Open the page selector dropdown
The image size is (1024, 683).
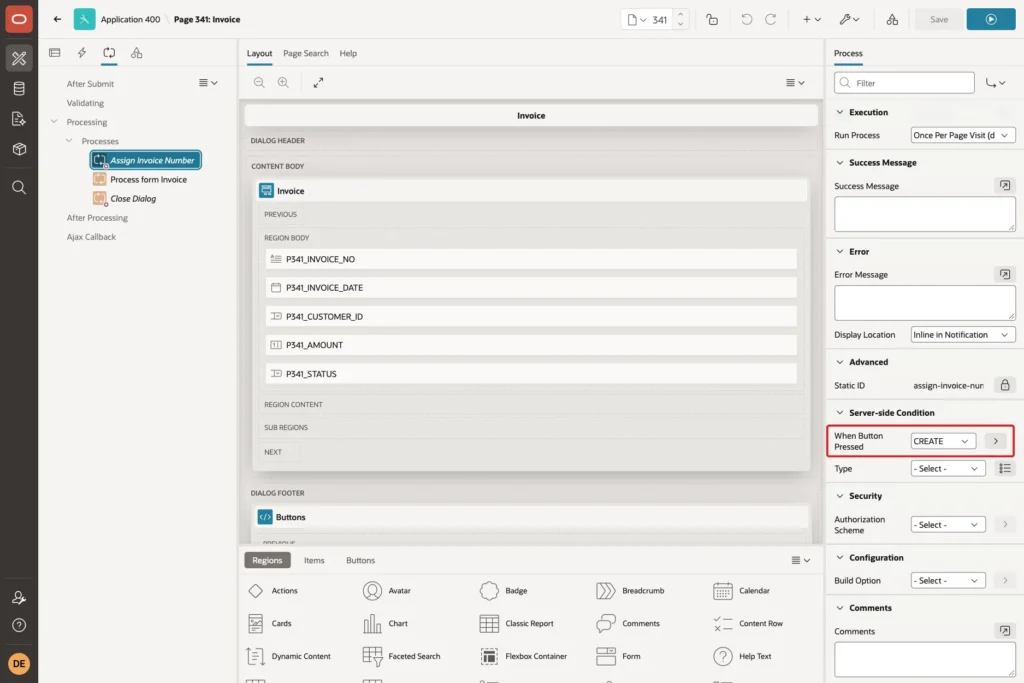[x=637, y=20]
